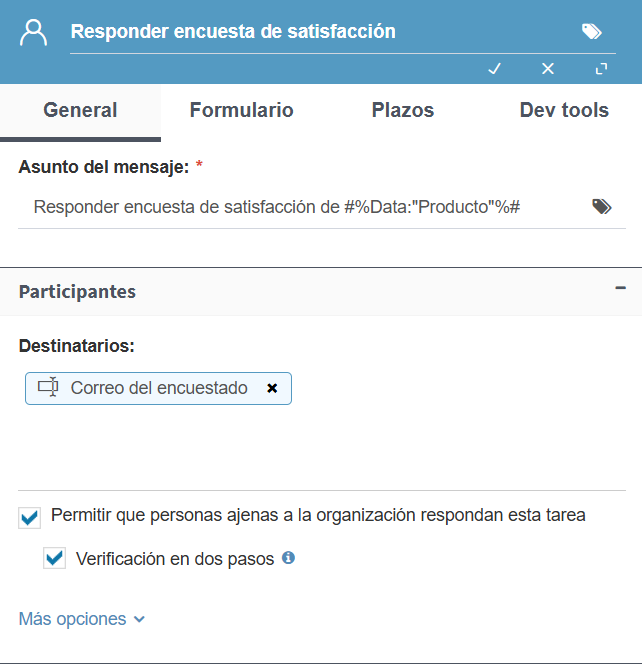
Task: Remove Correo del encuestado recipient
Action: 272,388
